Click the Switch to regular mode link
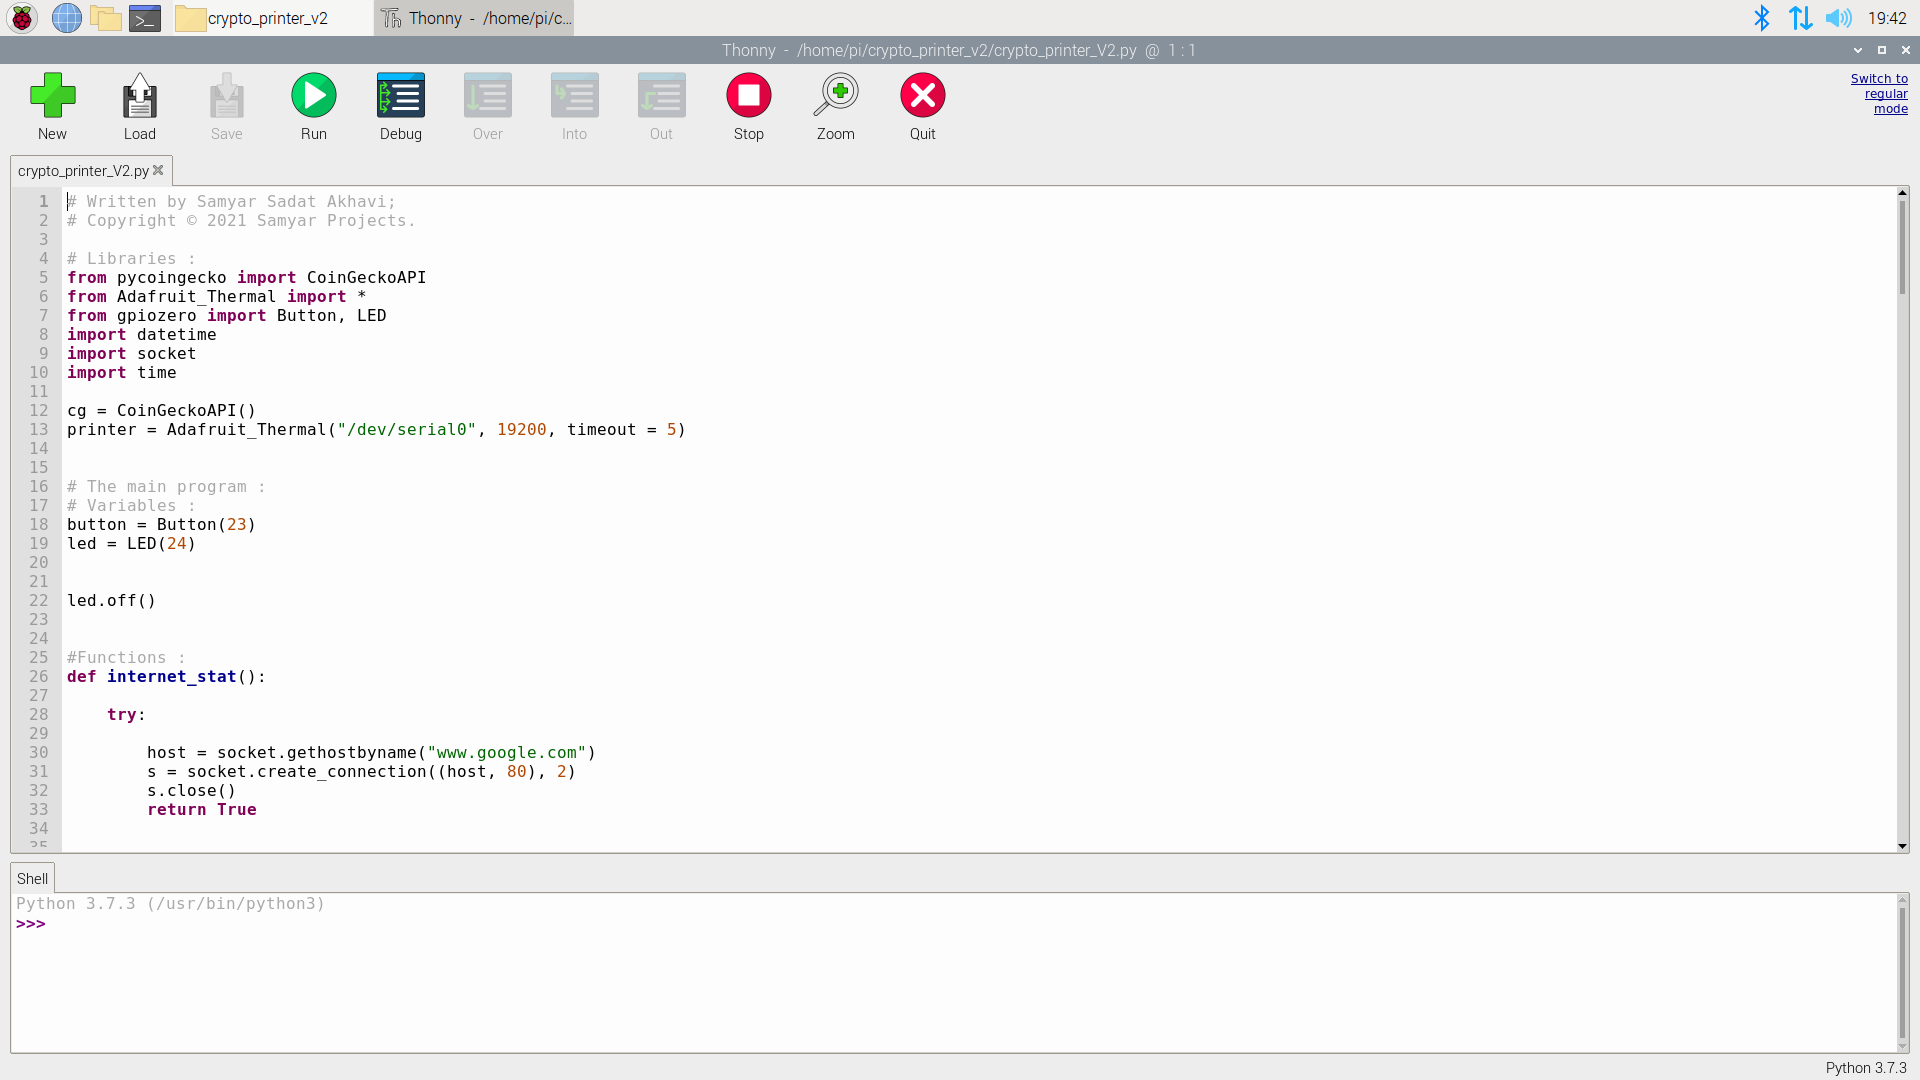Image resolution: width=1920 pixels, height=1080 pixels. point(1880,94)
